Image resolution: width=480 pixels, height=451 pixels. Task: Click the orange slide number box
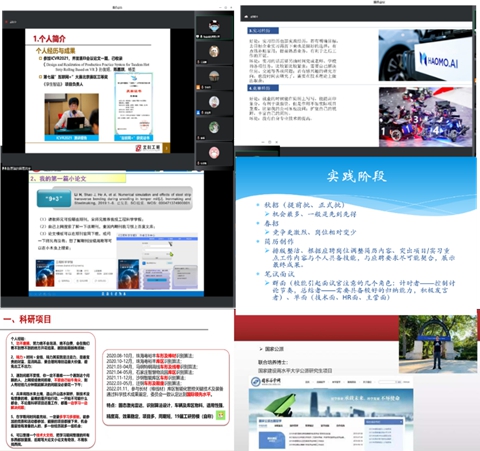coord(167,148)
